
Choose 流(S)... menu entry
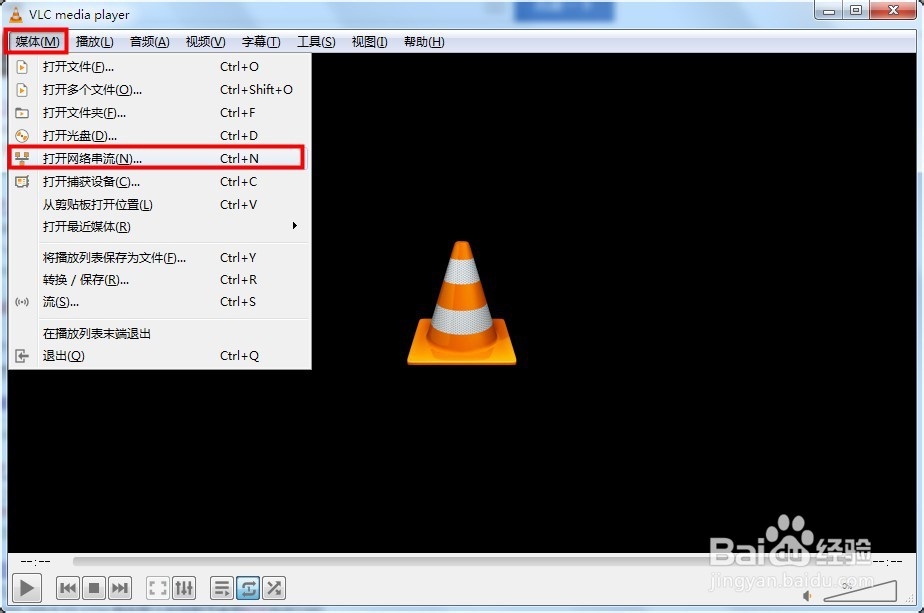point(159,302)
